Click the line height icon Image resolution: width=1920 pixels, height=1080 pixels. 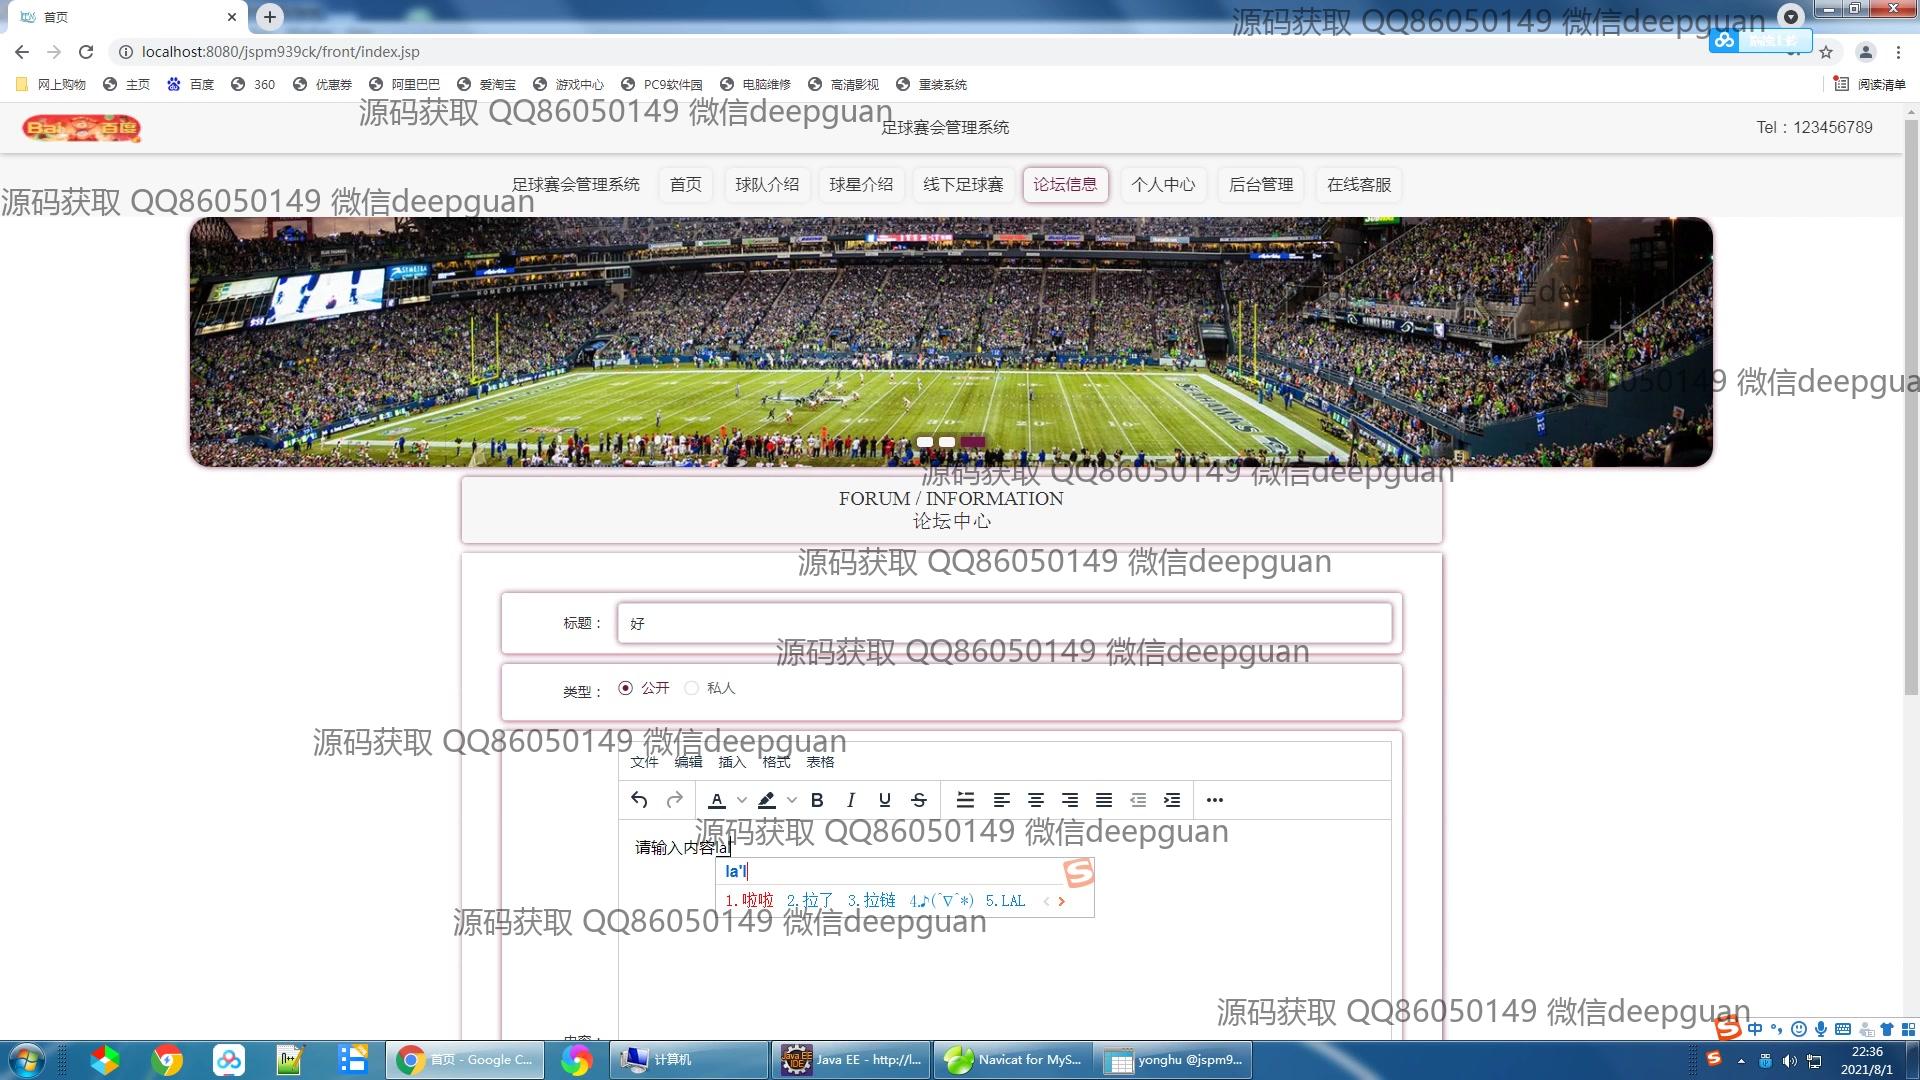pyautogui.click(x=965, y=800)
